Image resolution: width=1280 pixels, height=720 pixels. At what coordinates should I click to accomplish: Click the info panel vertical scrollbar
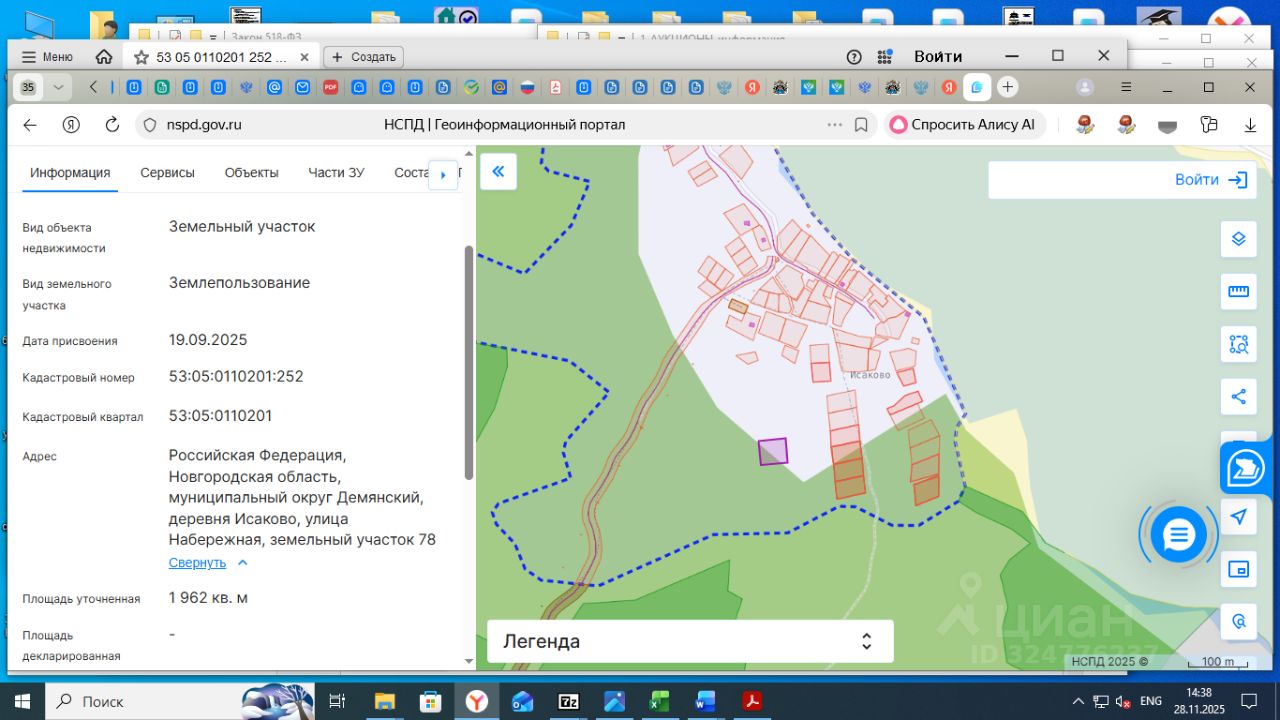tap(469, 360)
